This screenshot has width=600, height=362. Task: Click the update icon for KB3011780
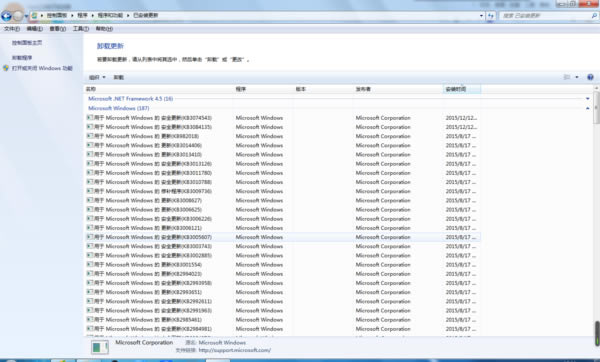[x=90, y=173]
